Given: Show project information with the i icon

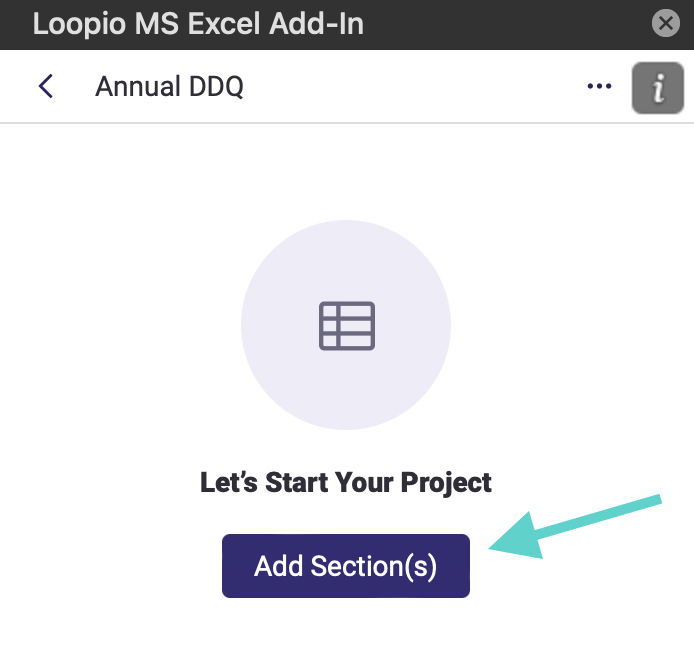Looking at the screenshot, I should coord(658,88).
